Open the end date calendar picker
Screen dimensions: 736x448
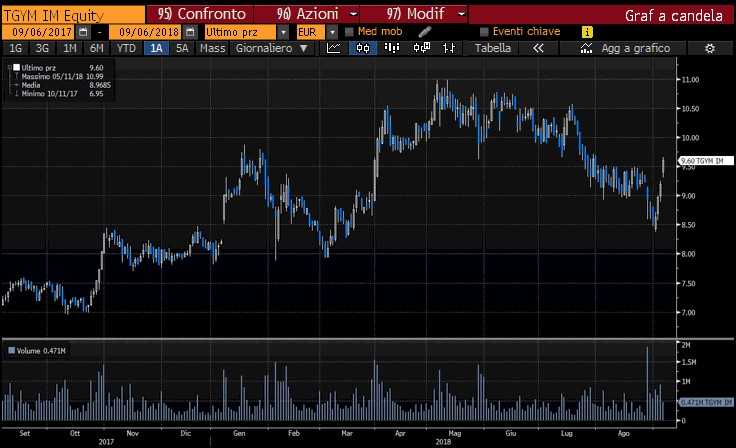point(190,32)
